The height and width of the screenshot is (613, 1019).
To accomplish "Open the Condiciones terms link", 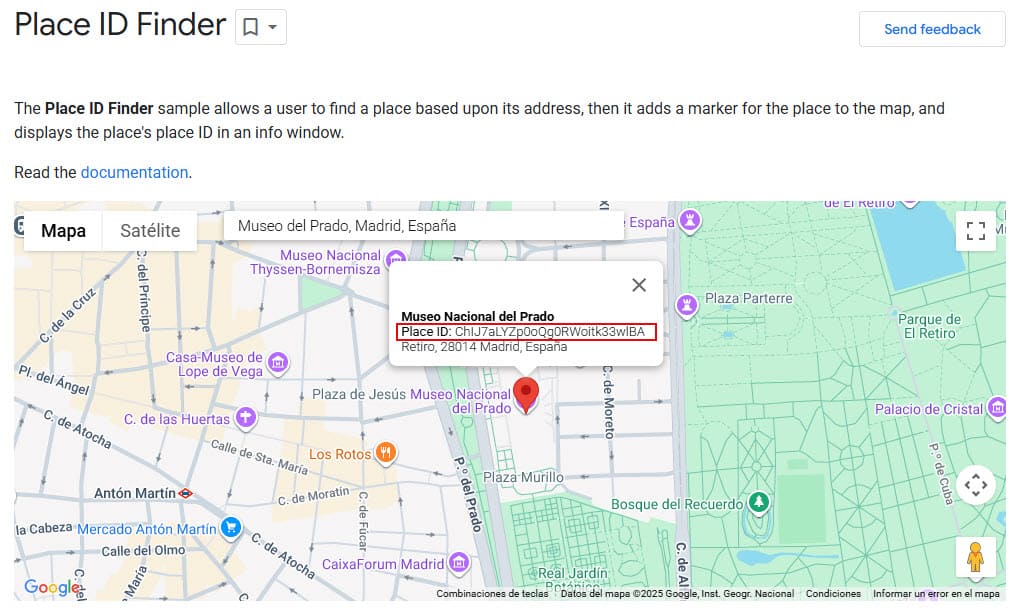I will (x=833, y=593).
